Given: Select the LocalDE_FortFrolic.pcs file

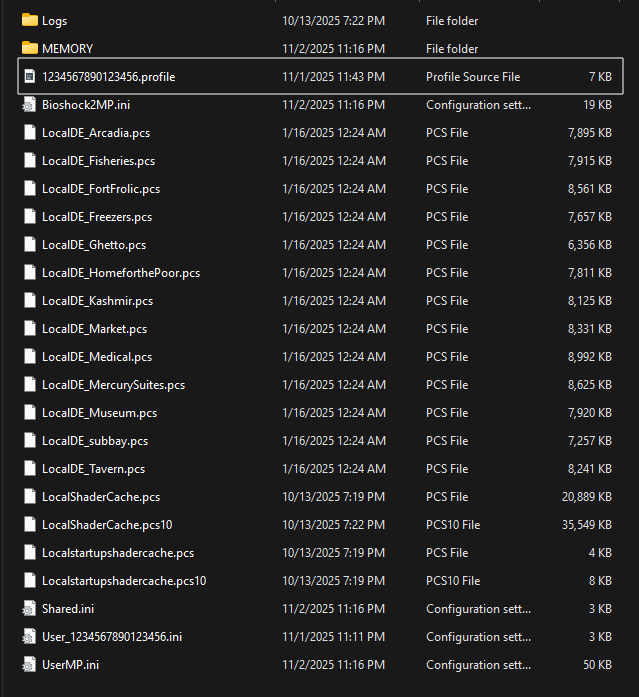Looking at the screenshot, I should point(100,188).
